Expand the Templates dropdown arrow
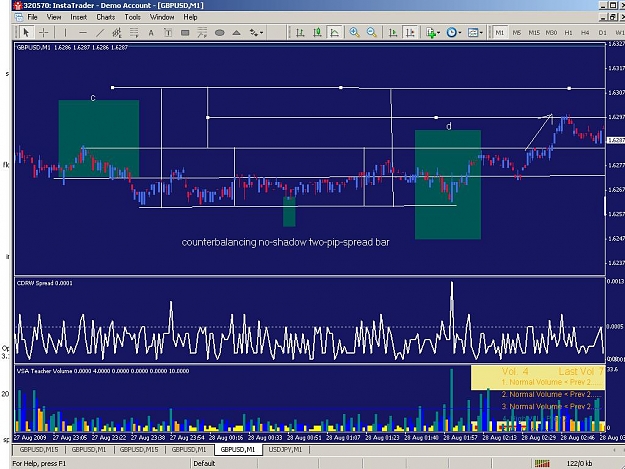The height and width of the screenshot is (469, 625). pyautogui.click(x=482, y=33)
